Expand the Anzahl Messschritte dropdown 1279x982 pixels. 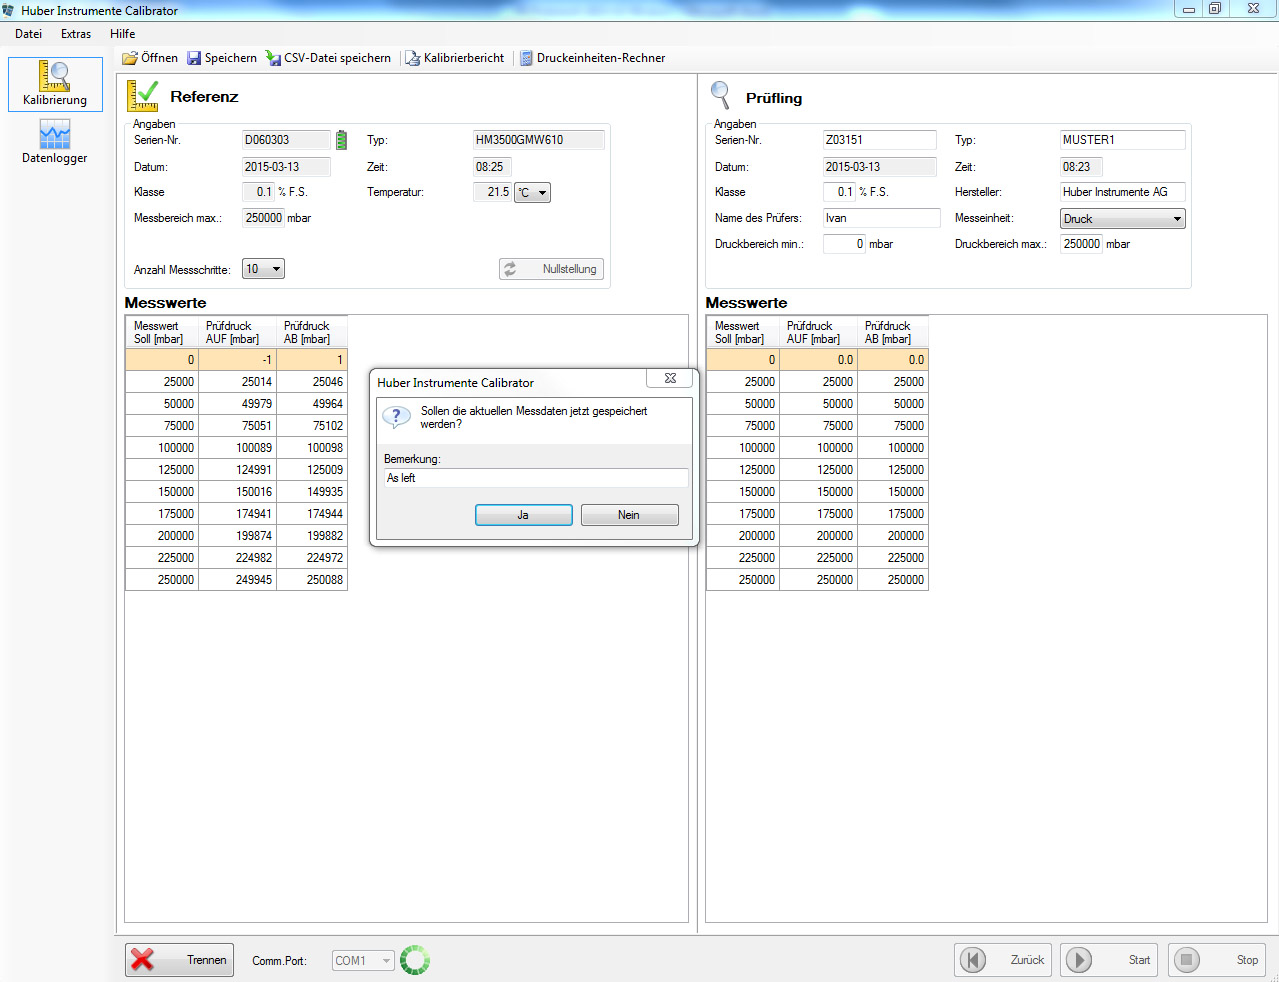263,269
